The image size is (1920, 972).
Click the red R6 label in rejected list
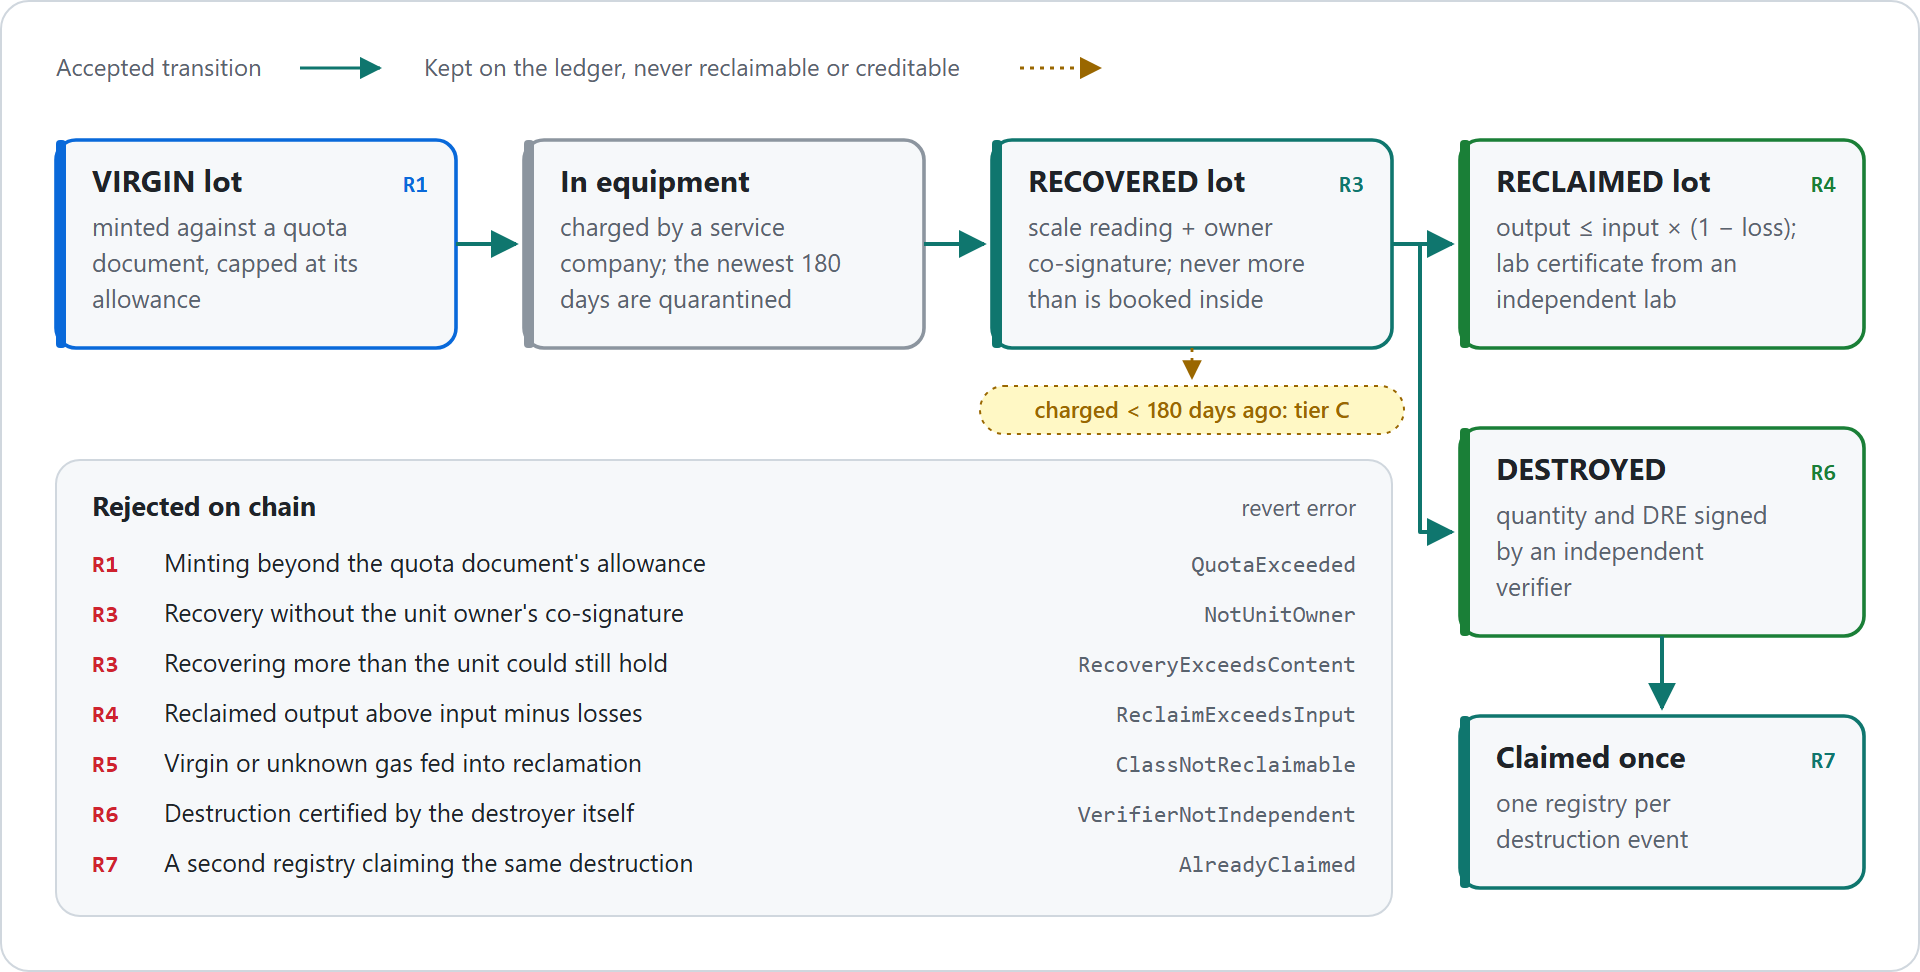coord(105,815)
